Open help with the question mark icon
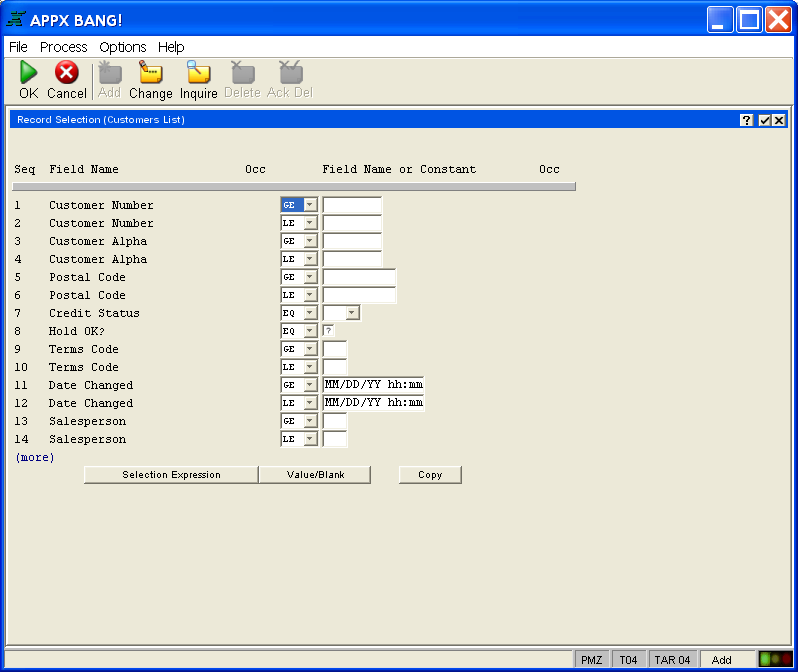798x672 pixels. 746,120
